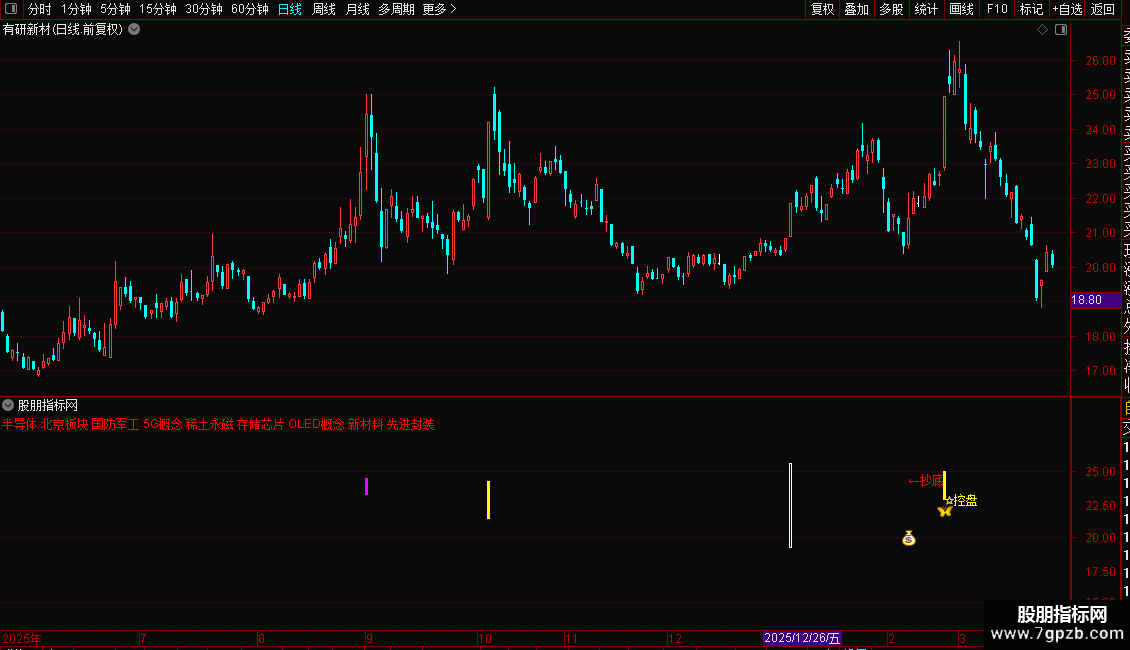This screenshot has height=650, width=1130.
Task: Select the 日线 daily chart tab
Action: pos(290,9)
